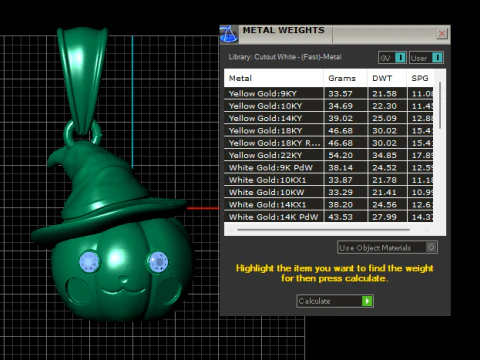Close the Metal Weights panel
Image resolution: width=480 pixels, height=360 pixels.
442,34
